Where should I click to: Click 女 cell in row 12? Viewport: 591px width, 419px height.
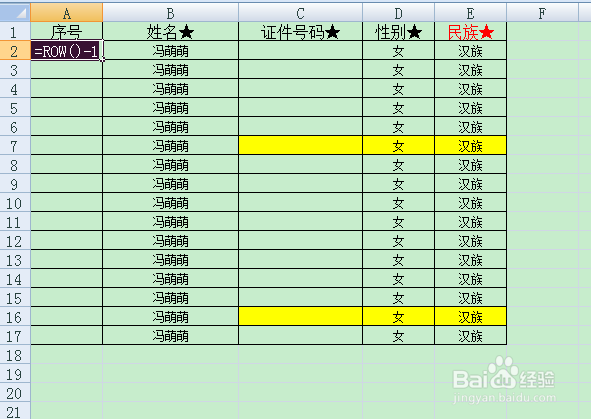[398, 240]
